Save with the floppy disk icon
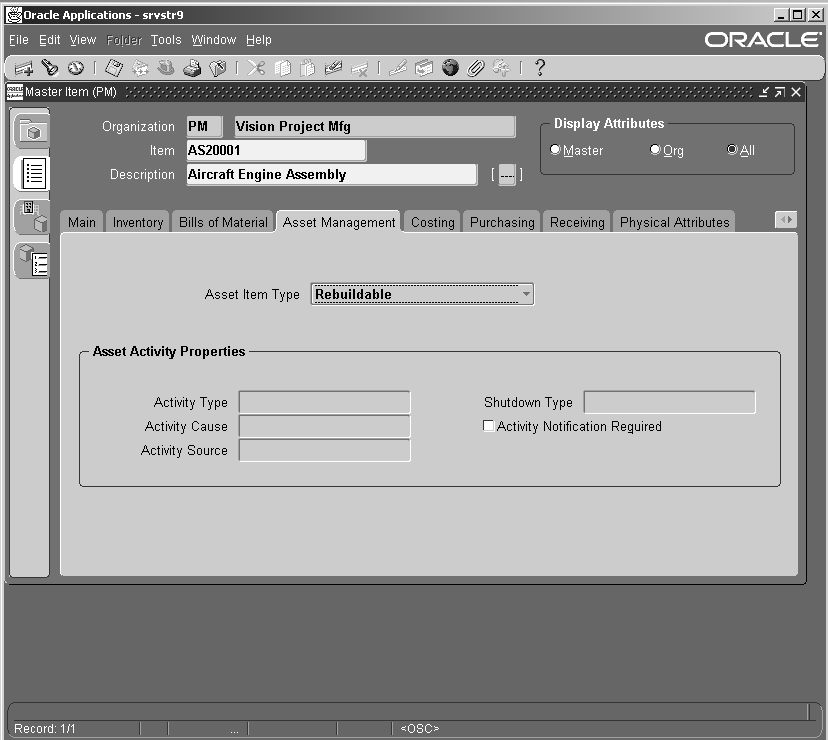828x740 pixels. coord(114,68)
